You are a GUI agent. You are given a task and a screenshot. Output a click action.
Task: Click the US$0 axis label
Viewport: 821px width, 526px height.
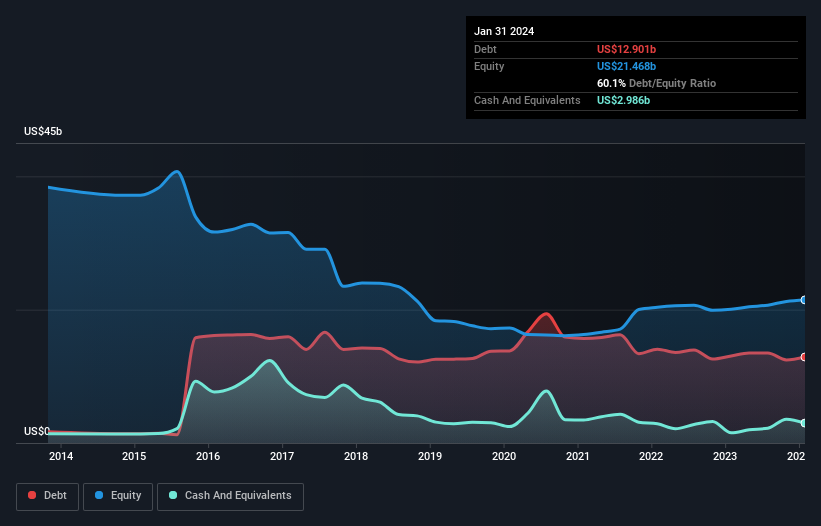click(x=37, y=431)
